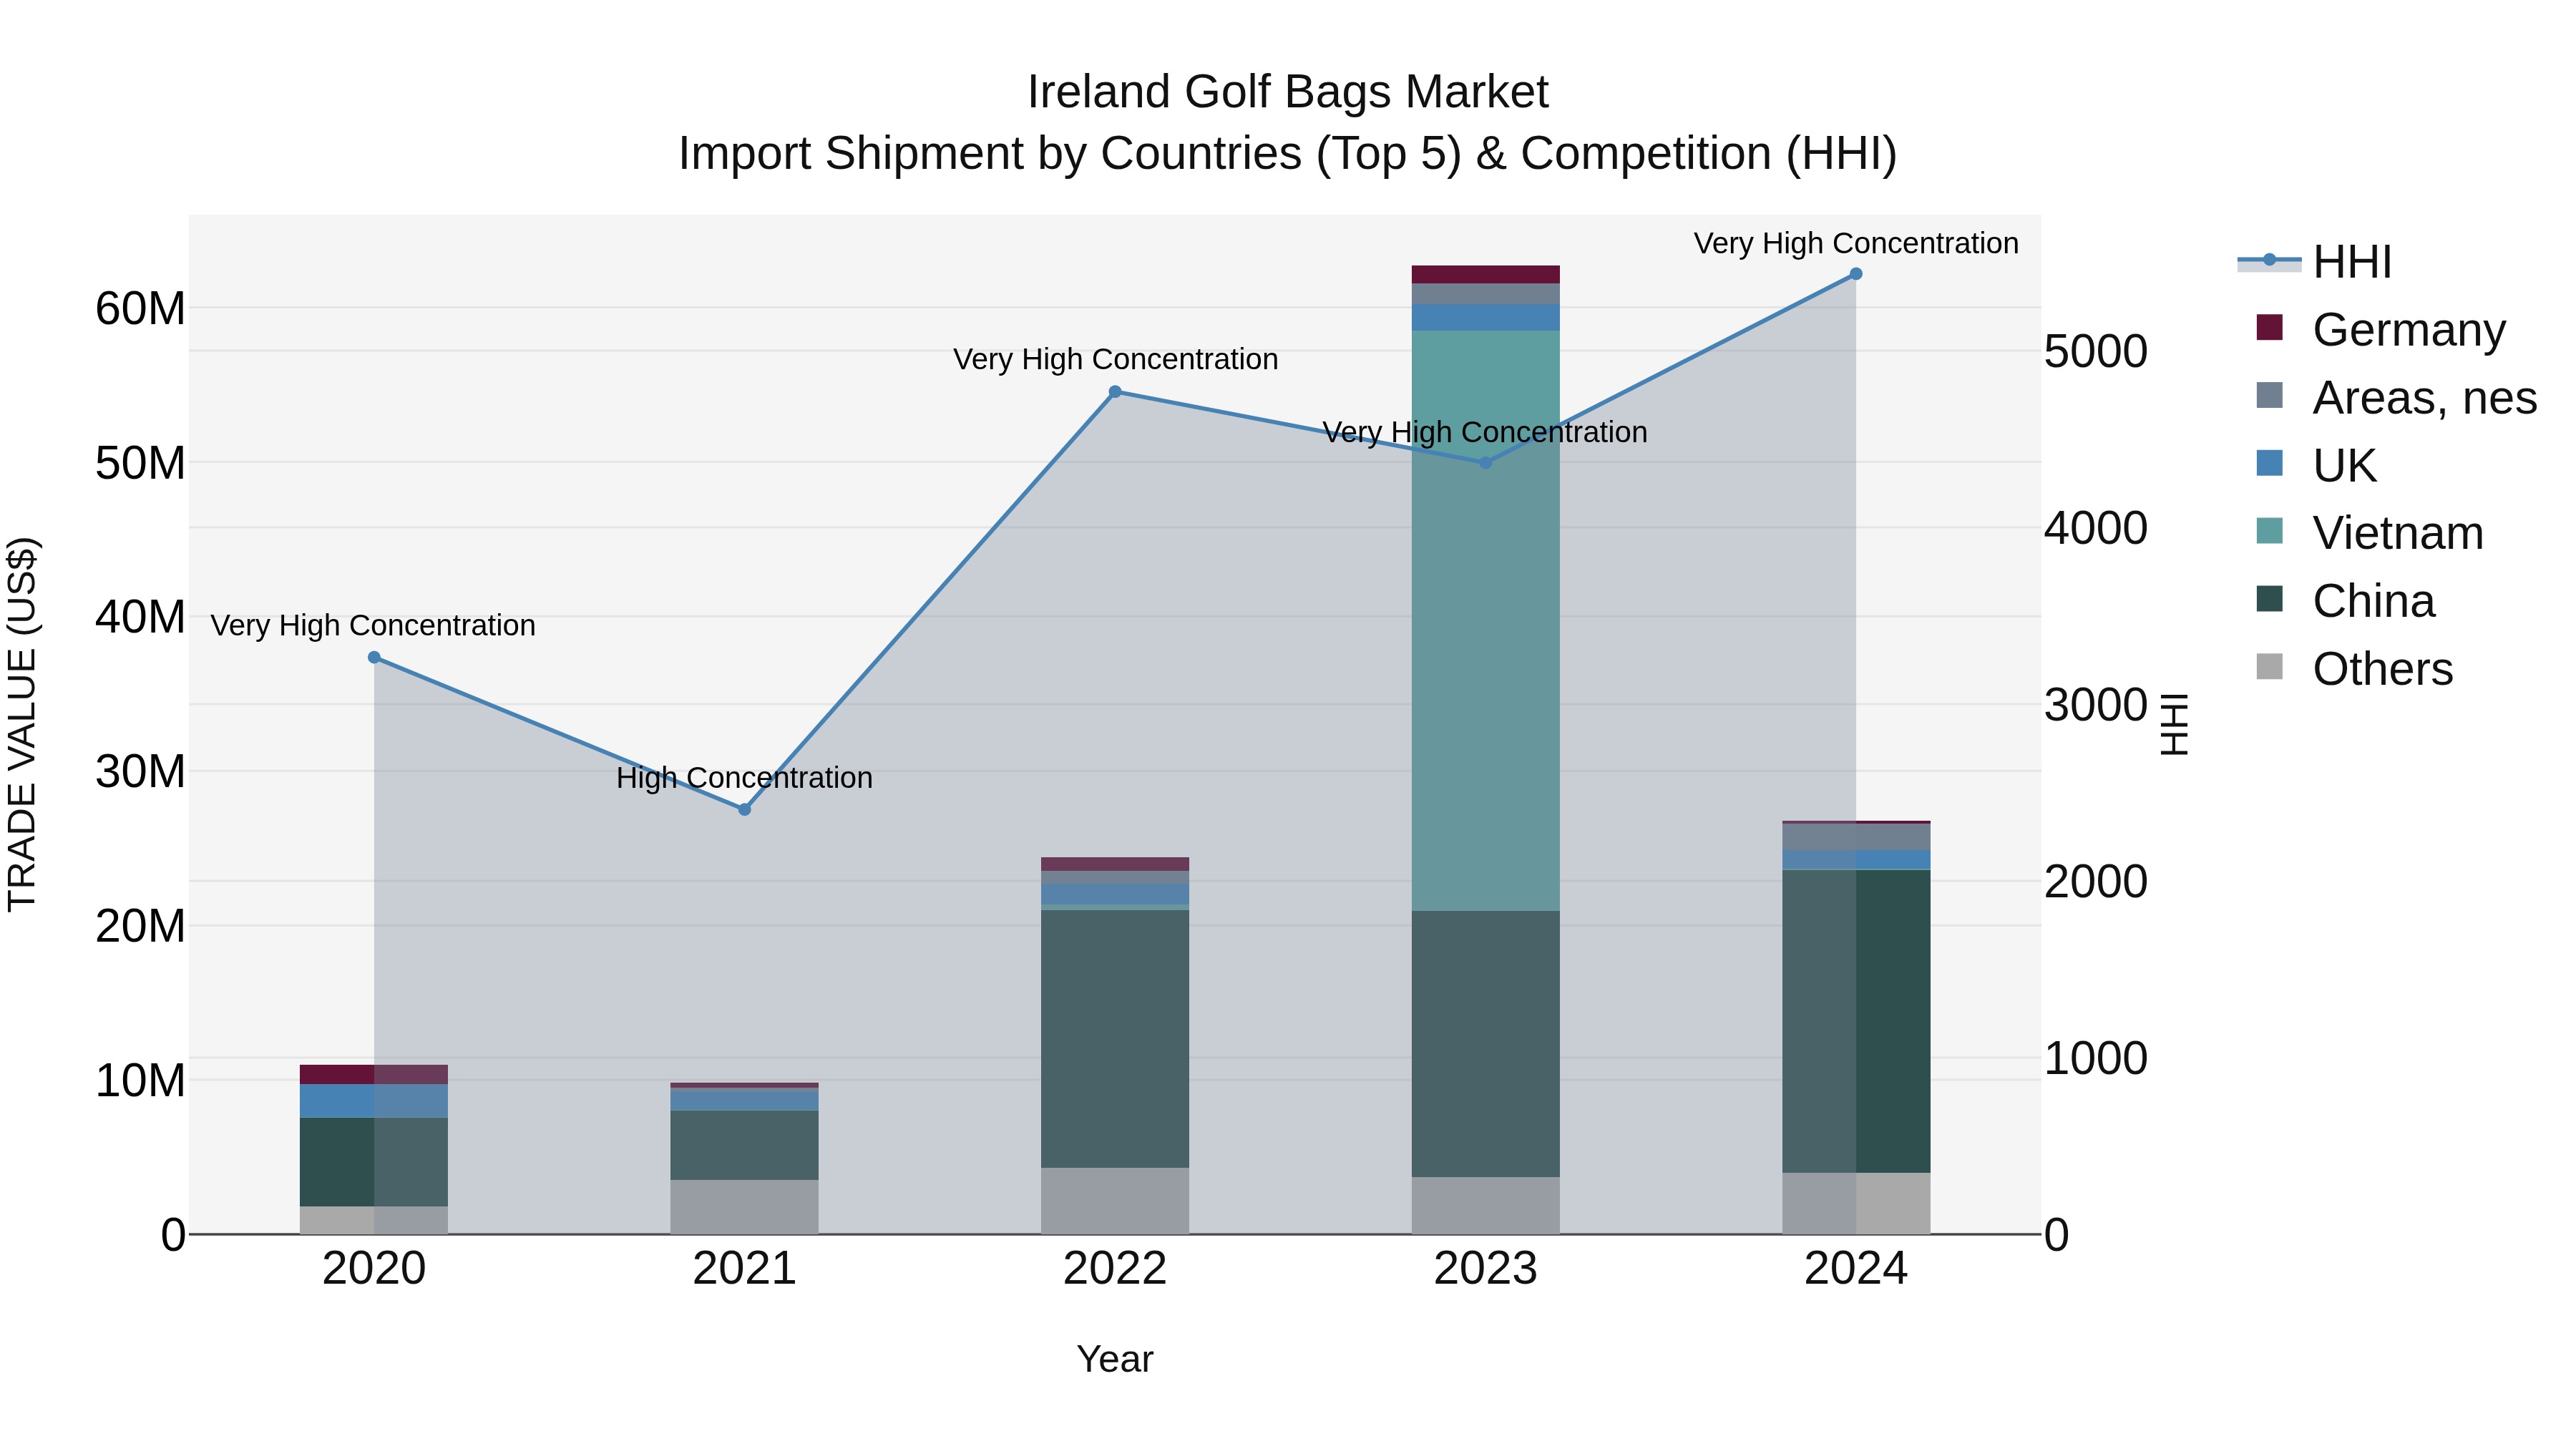Click the 2023 HHI line marker

(x=1485, y=462)
